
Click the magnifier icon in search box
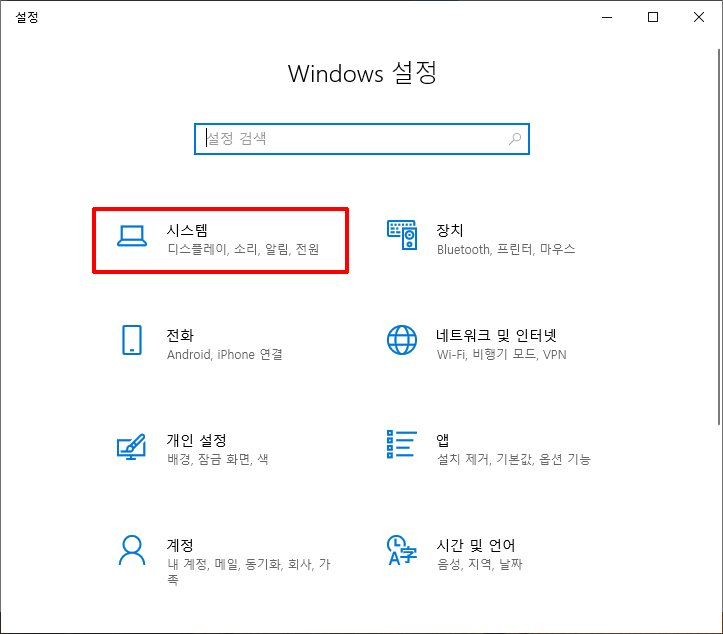[x=515, y=139]
